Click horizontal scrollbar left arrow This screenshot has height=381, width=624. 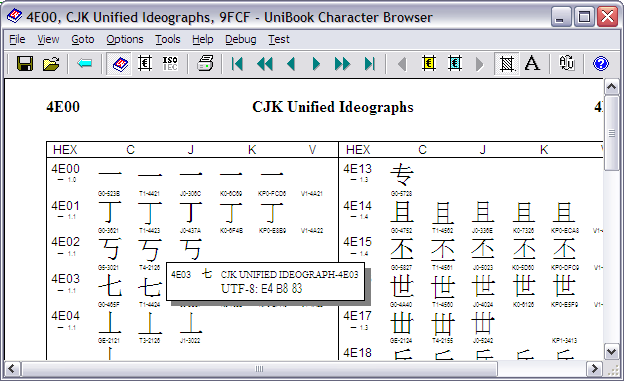pyautogui.click(x=12, y=369)
